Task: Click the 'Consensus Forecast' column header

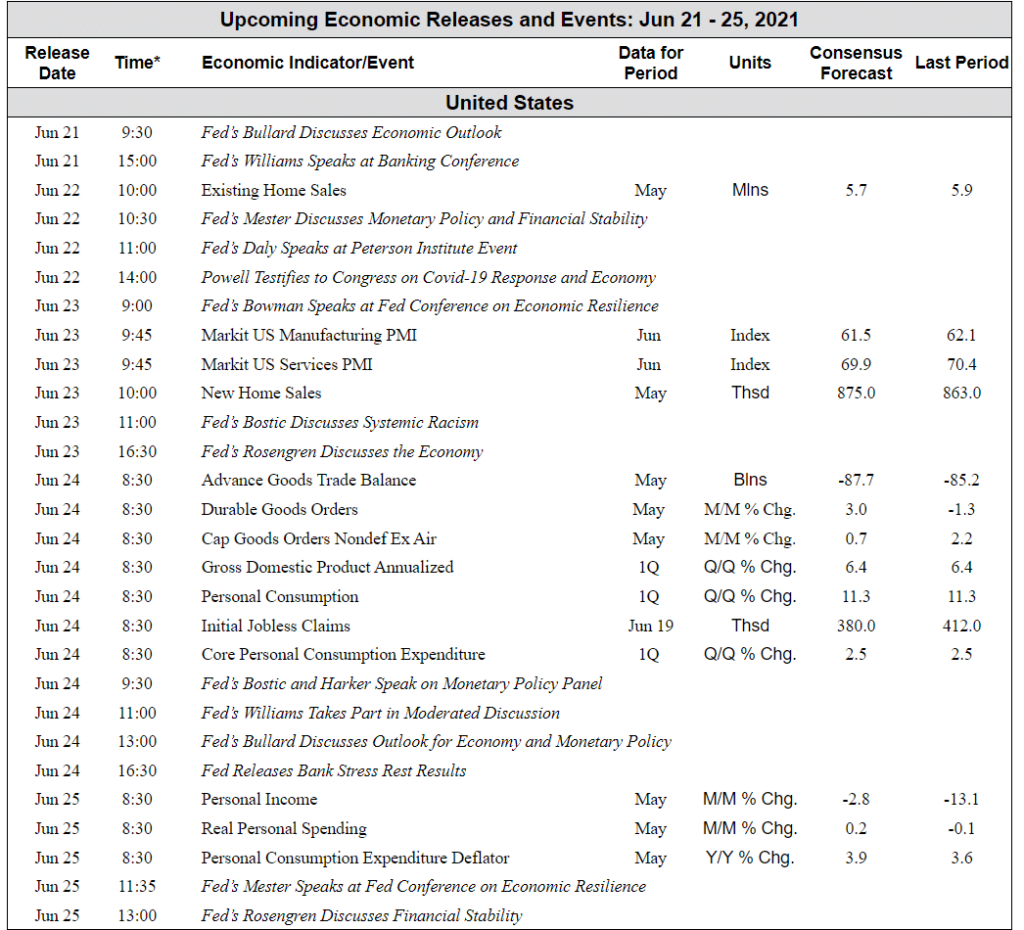Action: [856, 63]
